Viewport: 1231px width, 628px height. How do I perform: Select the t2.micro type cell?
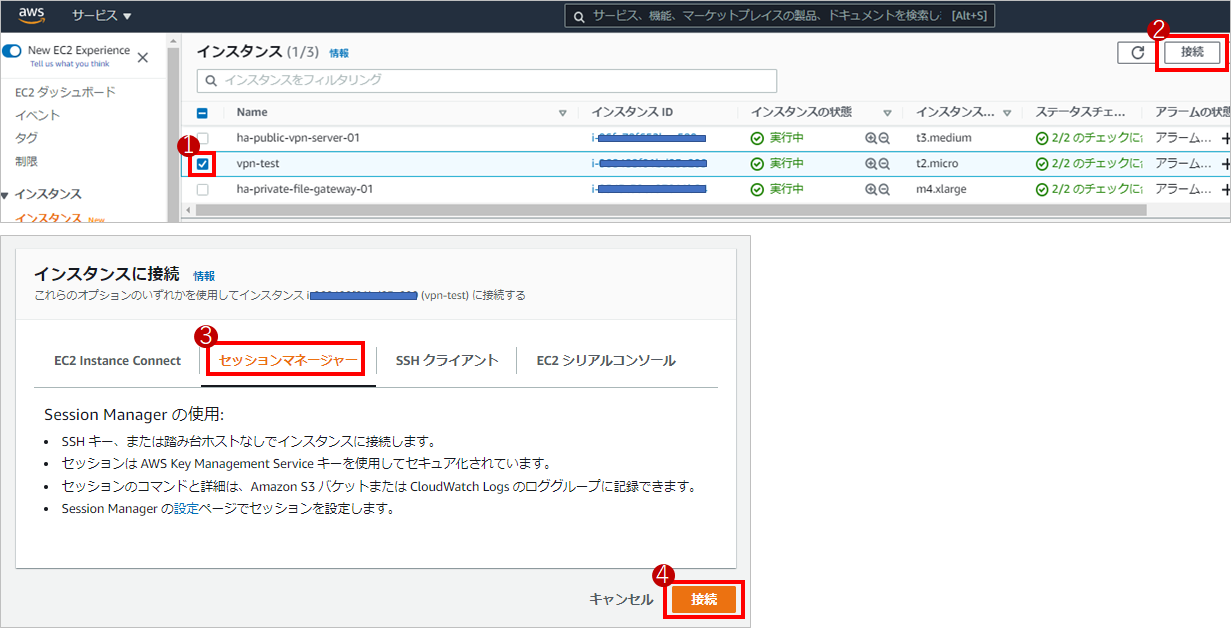pyautogui.click(x=939, y=163)
